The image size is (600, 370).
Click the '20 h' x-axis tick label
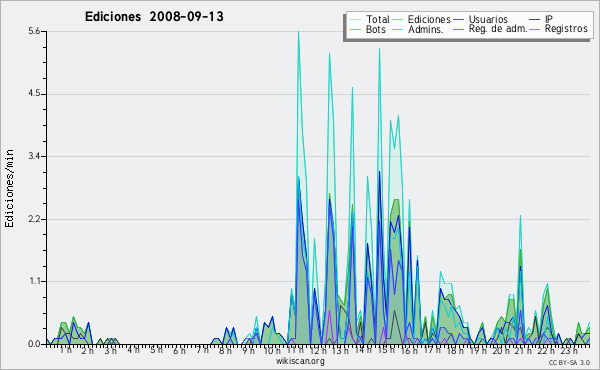pyautogui.click(x=501, y=350)
